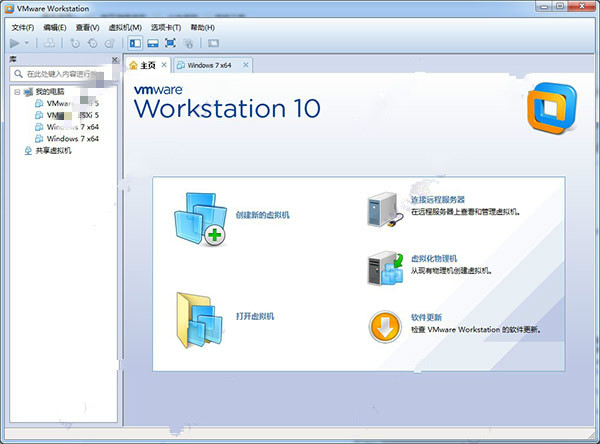Click the 虚拟化物理机 link
600x444 pixels.
pyautogui.click(x=434, y=258)
